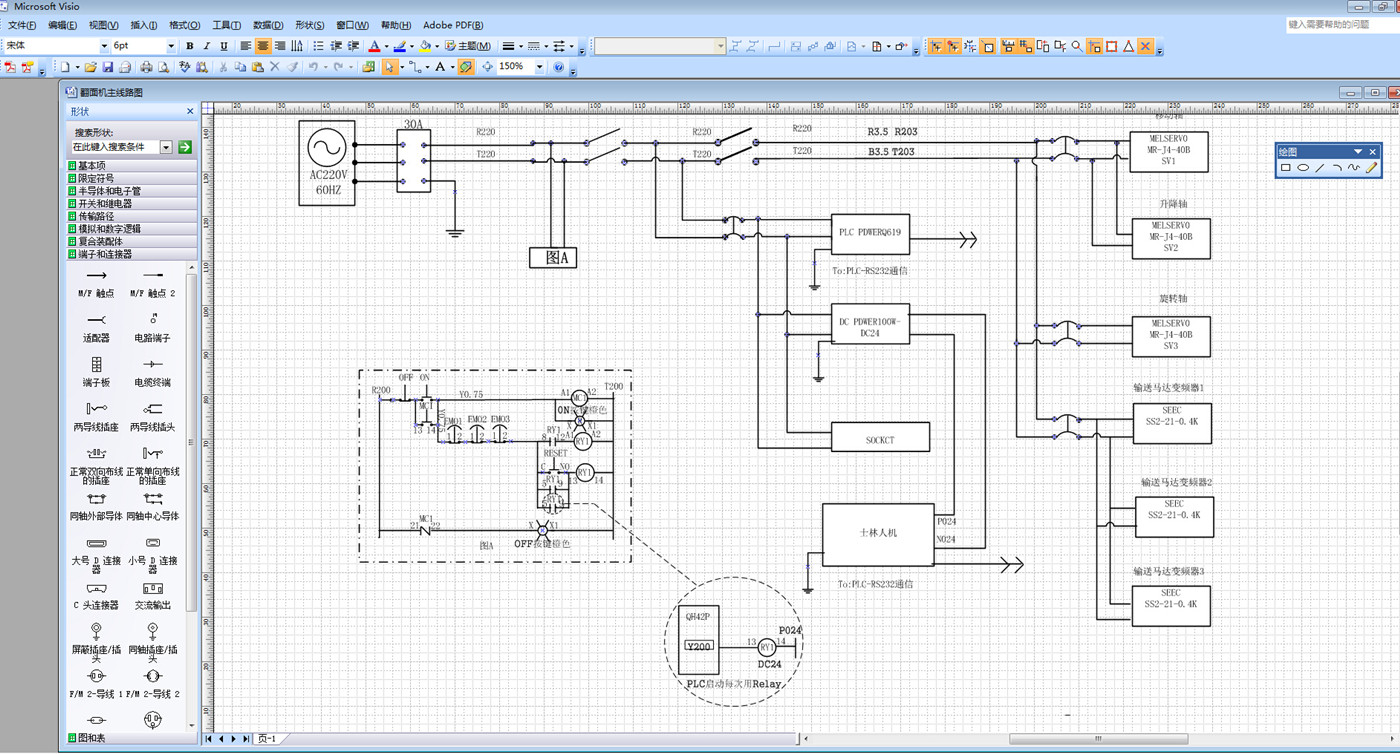Toggle bold formatting

[190, 46]
